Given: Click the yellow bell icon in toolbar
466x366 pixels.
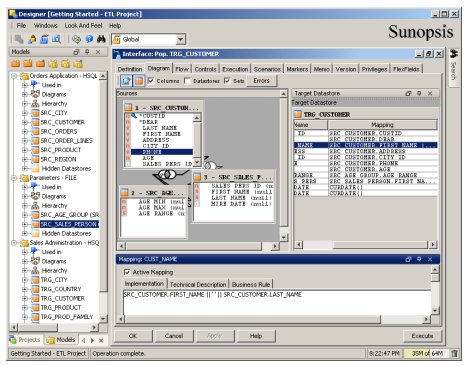Looking at the screenshot, I should (32, 39).
